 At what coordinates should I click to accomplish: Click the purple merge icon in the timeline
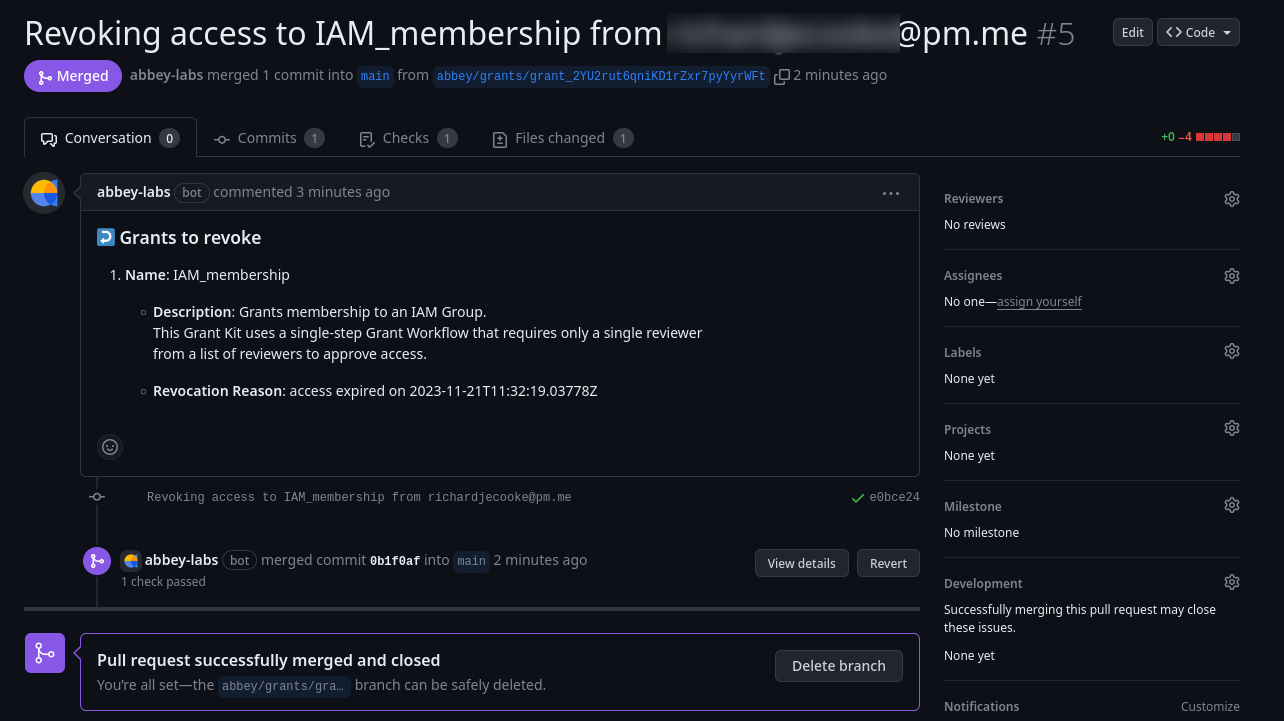click(x=97, y=561)
